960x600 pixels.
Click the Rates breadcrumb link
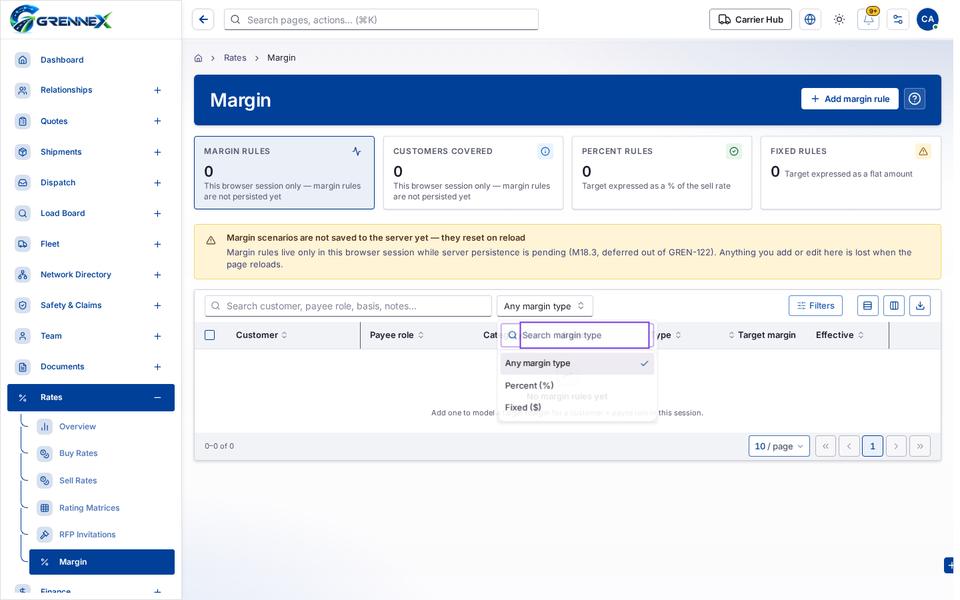coord(235,58)
